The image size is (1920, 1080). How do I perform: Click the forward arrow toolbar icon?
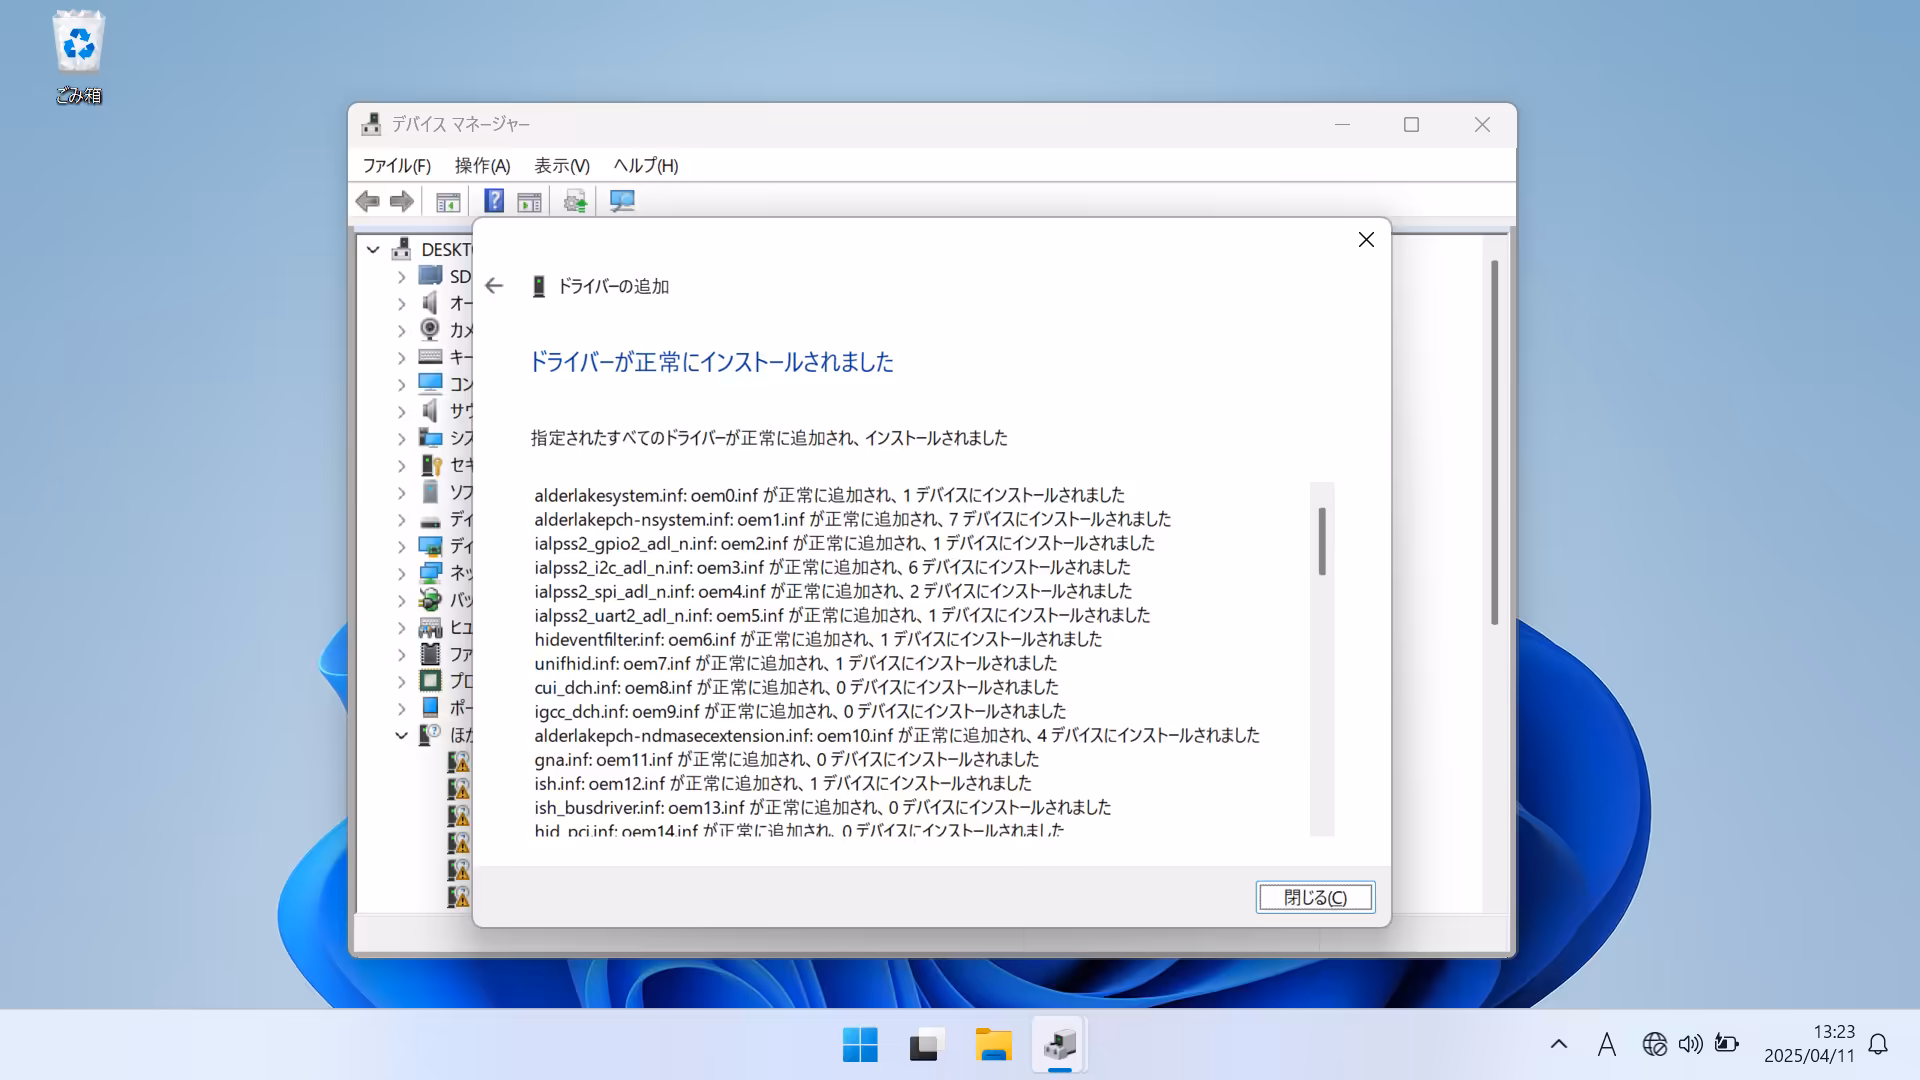pyautogui.click(x=402, y=202)
